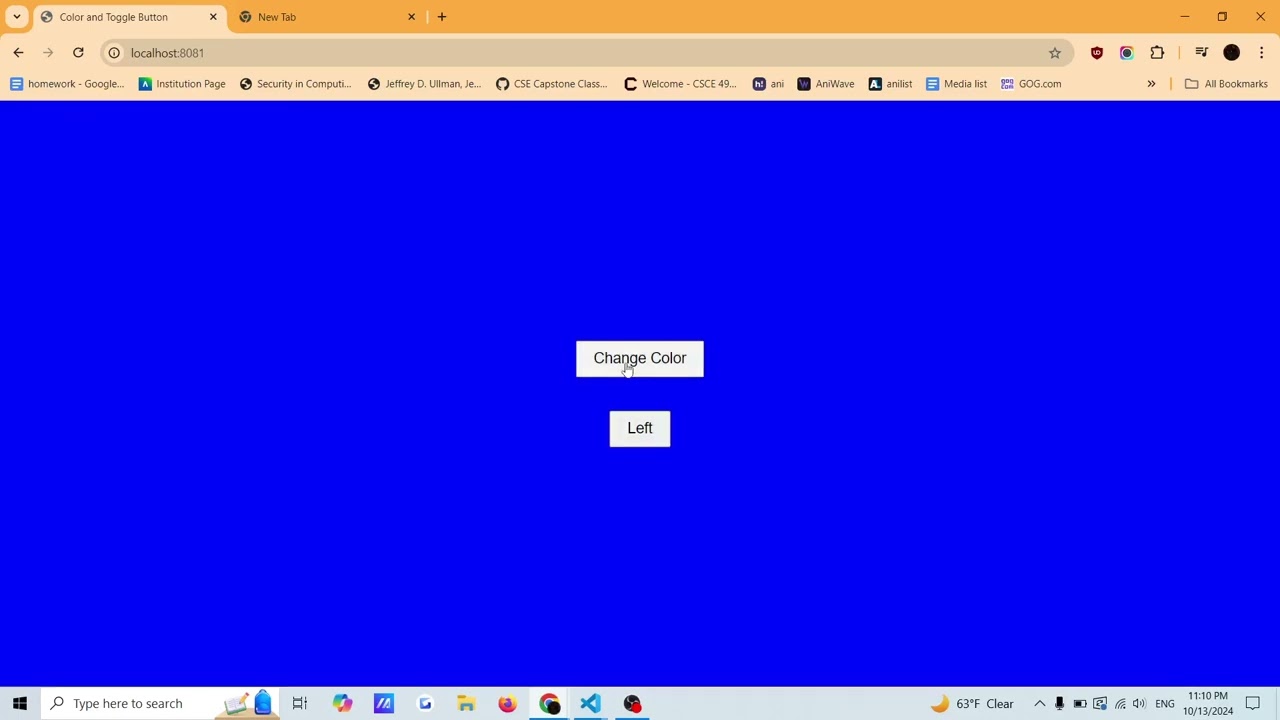This screenshot has height=720, width=1280.
Task: Show hidden system tray icons
Action: coord(1040,704)
